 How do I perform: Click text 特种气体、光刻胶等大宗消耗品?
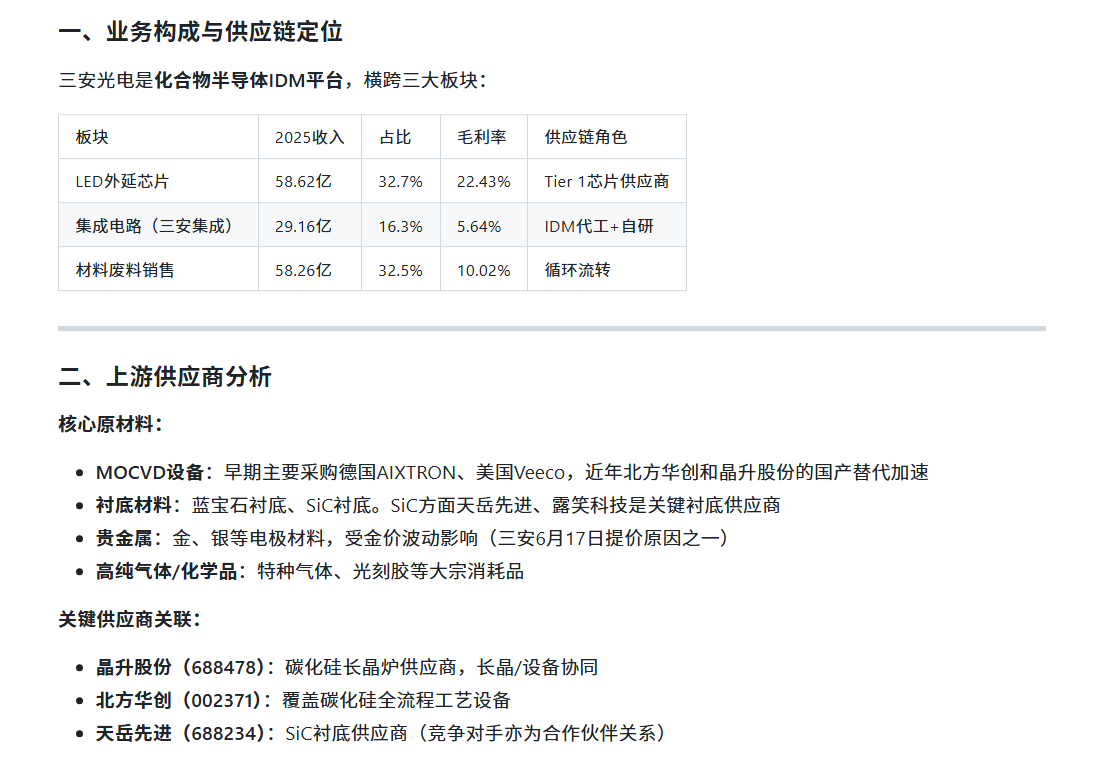click(x=390, y=570)
